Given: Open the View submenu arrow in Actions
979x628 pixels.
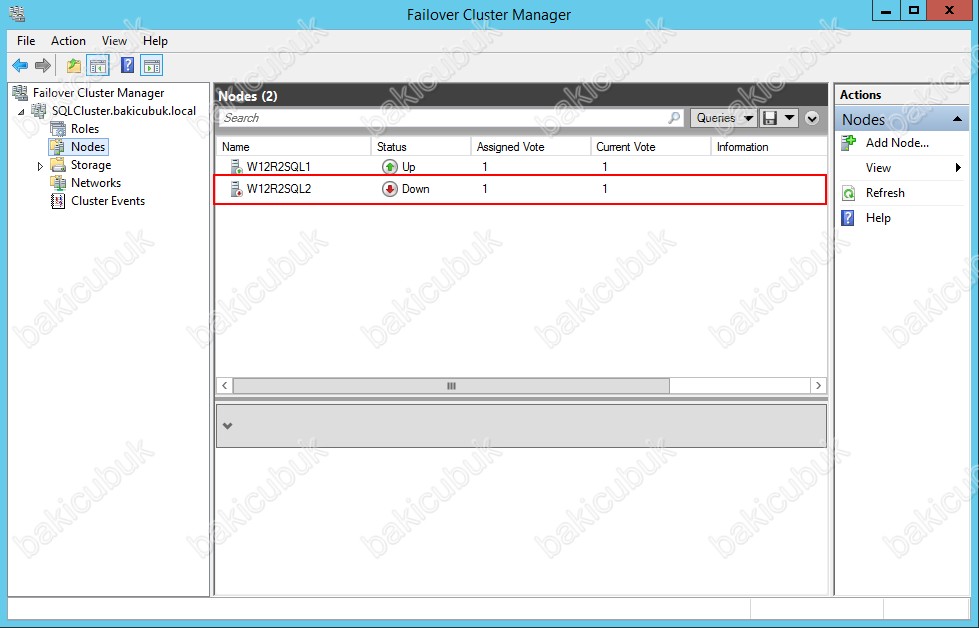Looking at the screenshot, I should coord(958,167).
